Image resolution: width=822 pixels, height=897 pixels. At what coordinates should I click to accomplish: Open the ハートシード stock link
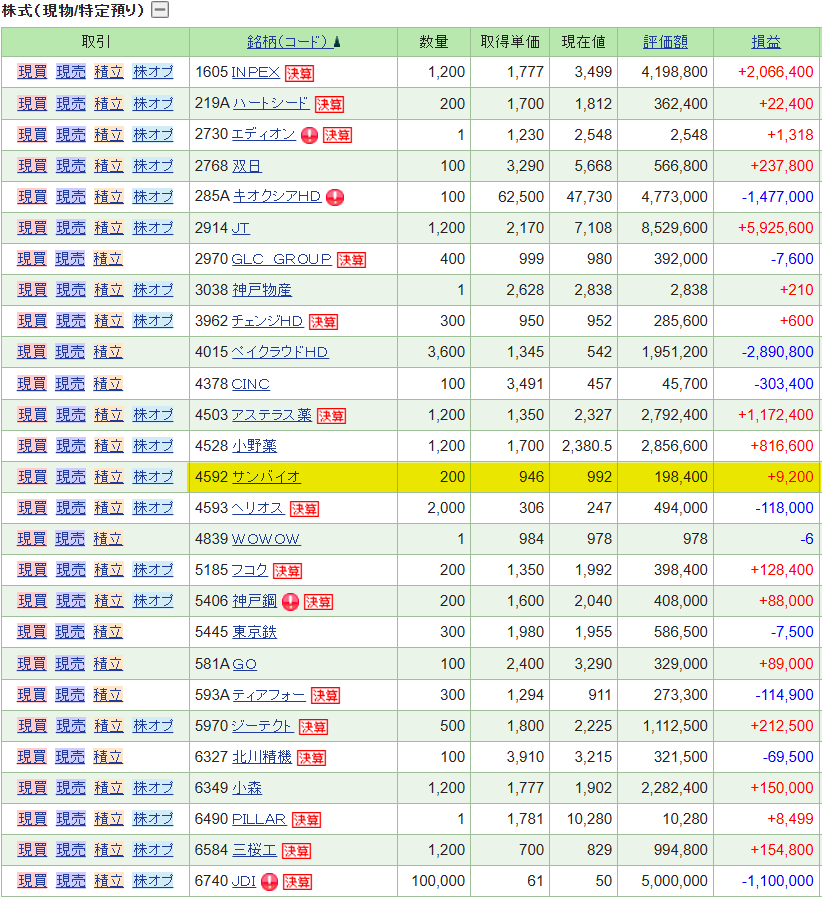pyautogui.click(x=271, y=103)
